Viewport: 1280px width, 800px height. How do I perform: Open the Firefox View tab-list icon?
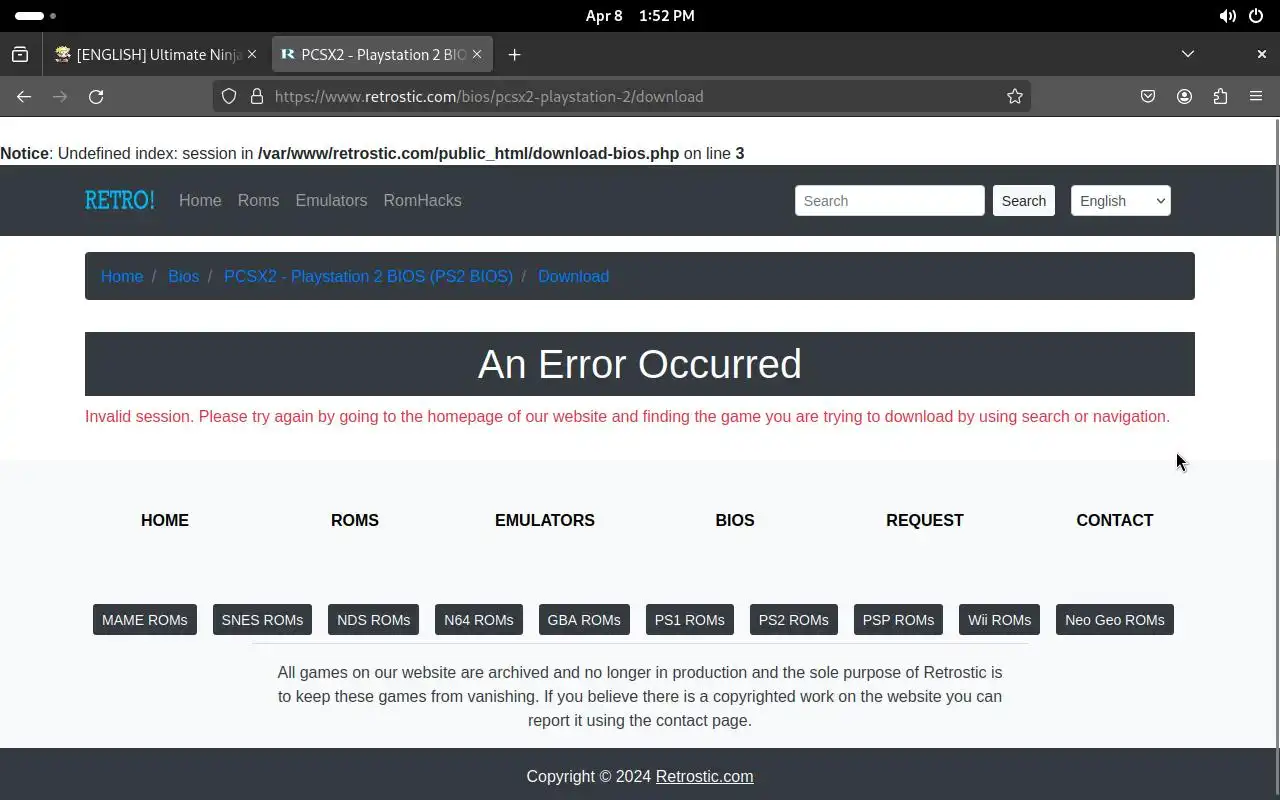point(20,54)
